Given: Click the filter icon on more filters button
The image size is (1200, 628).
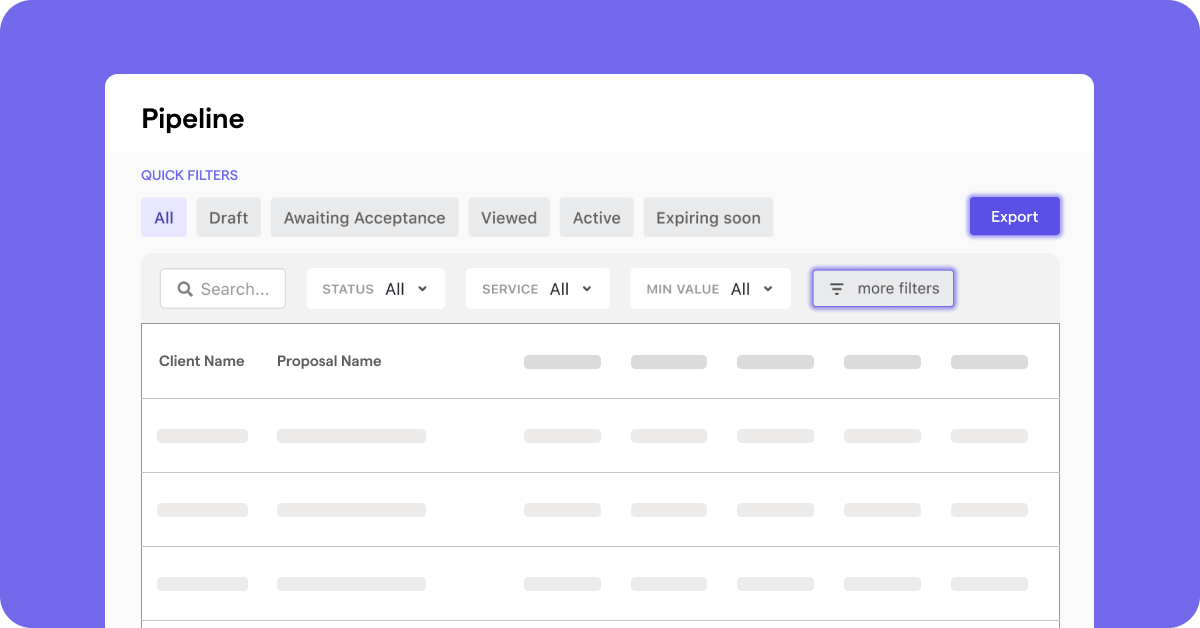Looking at the screenshot, I should pos(837,288).
